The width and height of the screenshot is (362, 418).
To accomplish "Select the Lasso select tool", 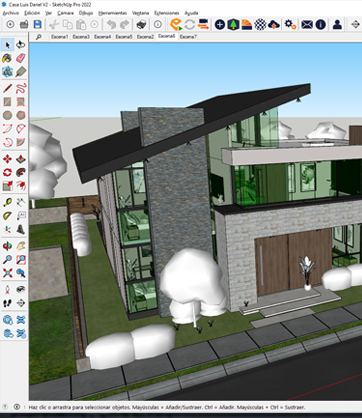I will [21, 45].
